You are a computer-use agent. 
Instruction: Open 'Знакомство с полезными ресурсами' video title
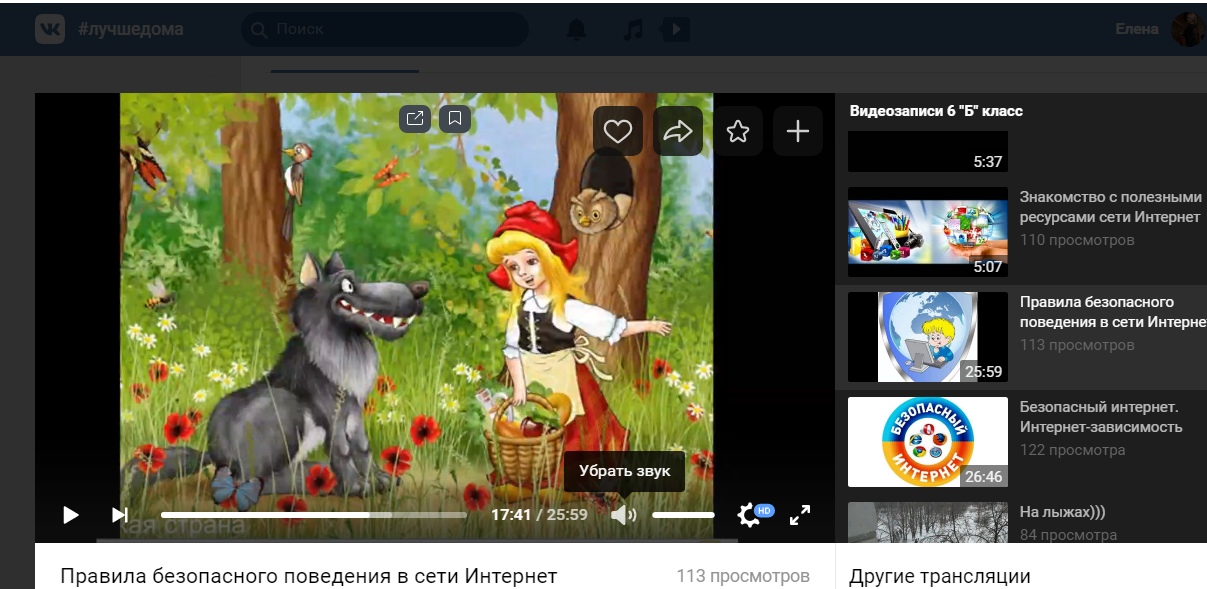tap(1110, 207)
